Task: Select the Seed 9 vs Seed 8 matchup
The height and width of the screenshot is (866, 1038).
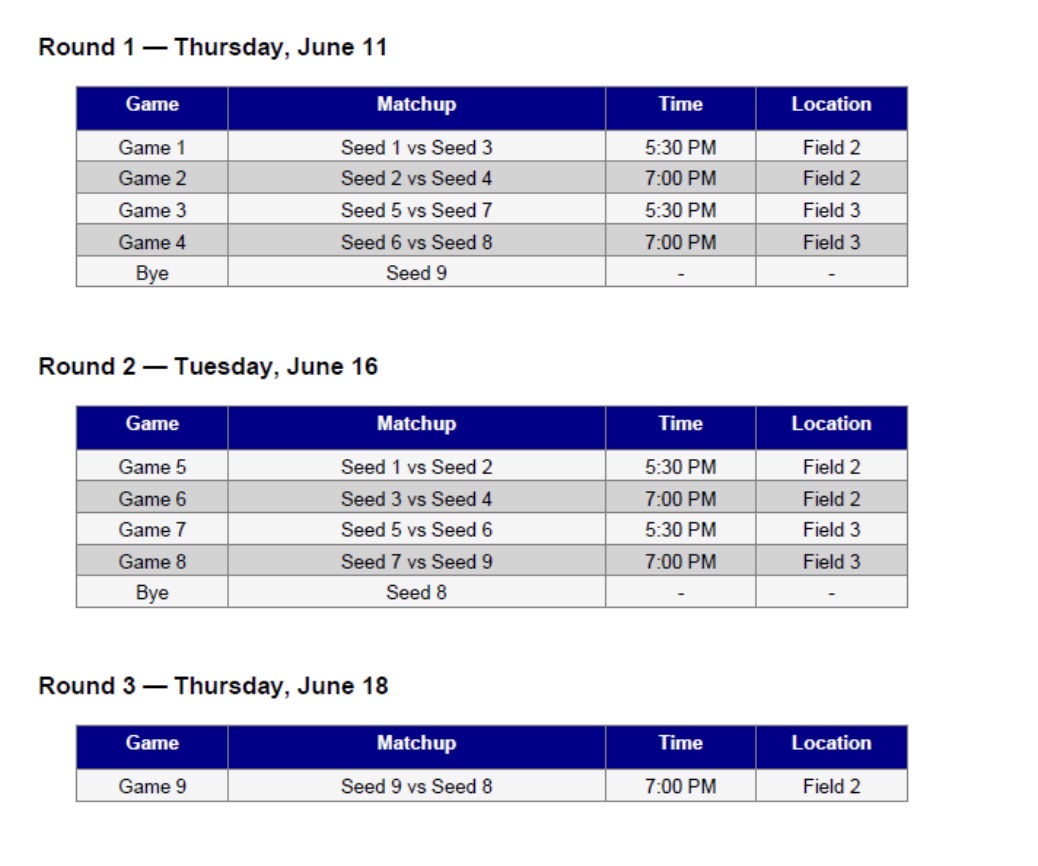Action: pyautogui.click(x=416, y=786)
